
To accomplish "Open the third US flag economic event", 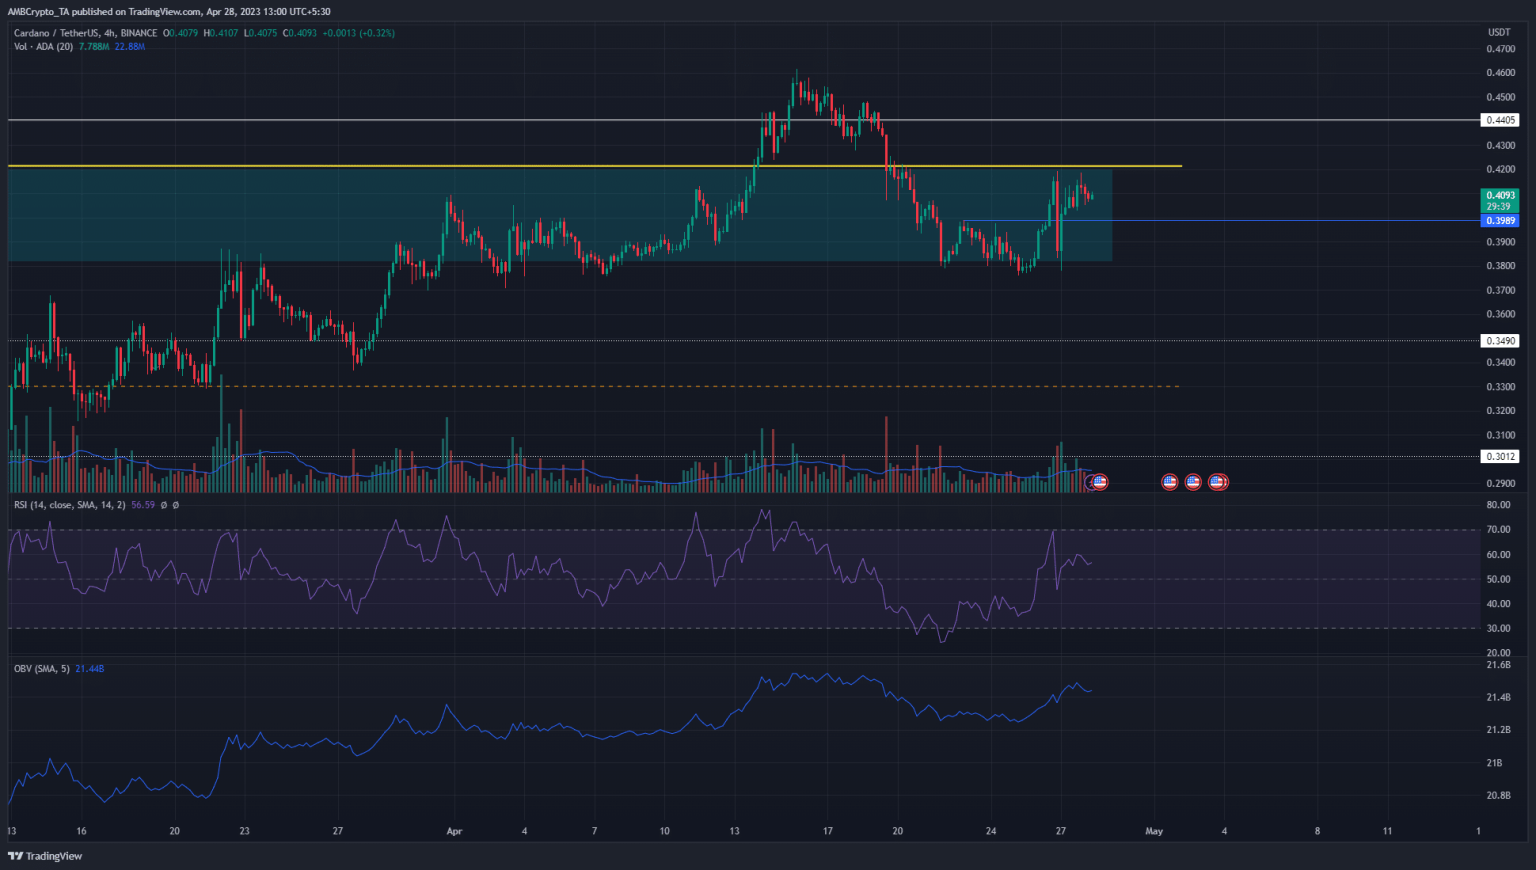I will click(1193, 482).
